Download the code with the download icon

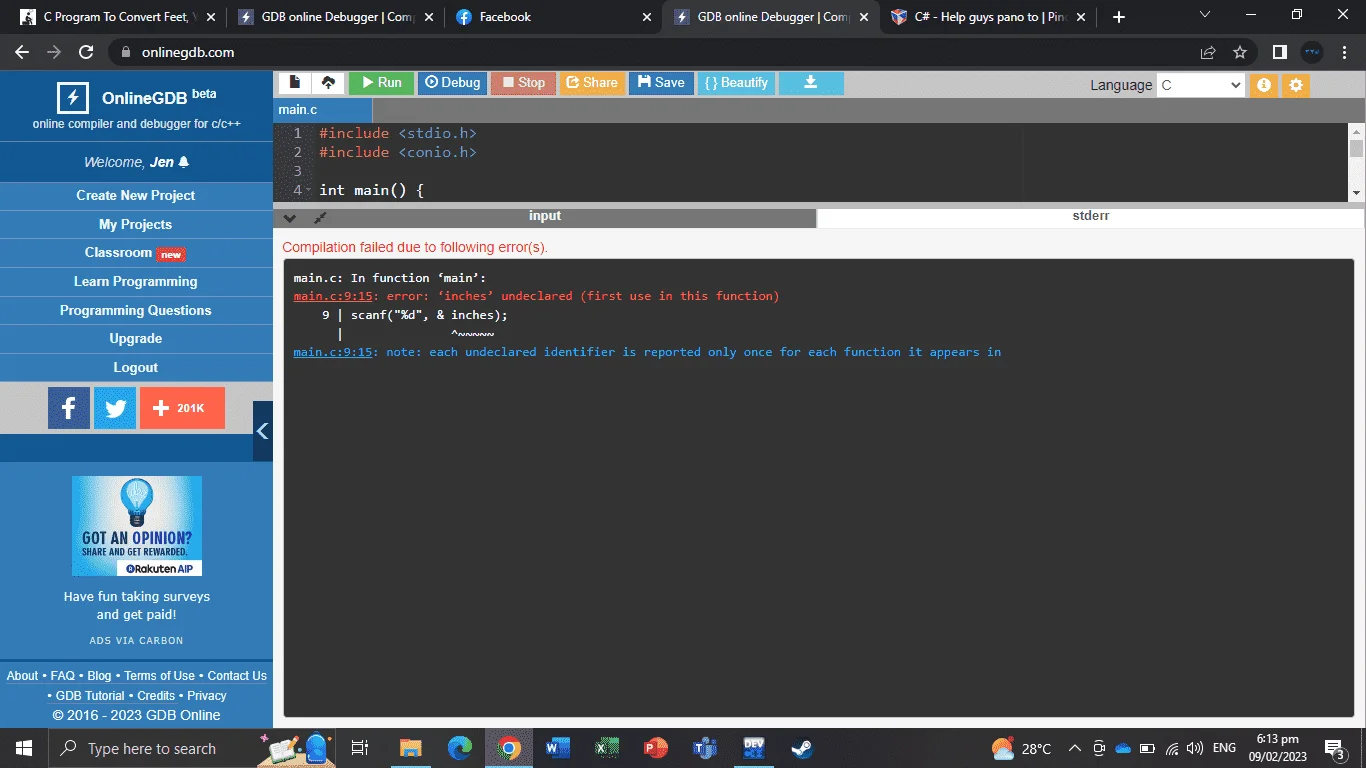click(811, 83)
